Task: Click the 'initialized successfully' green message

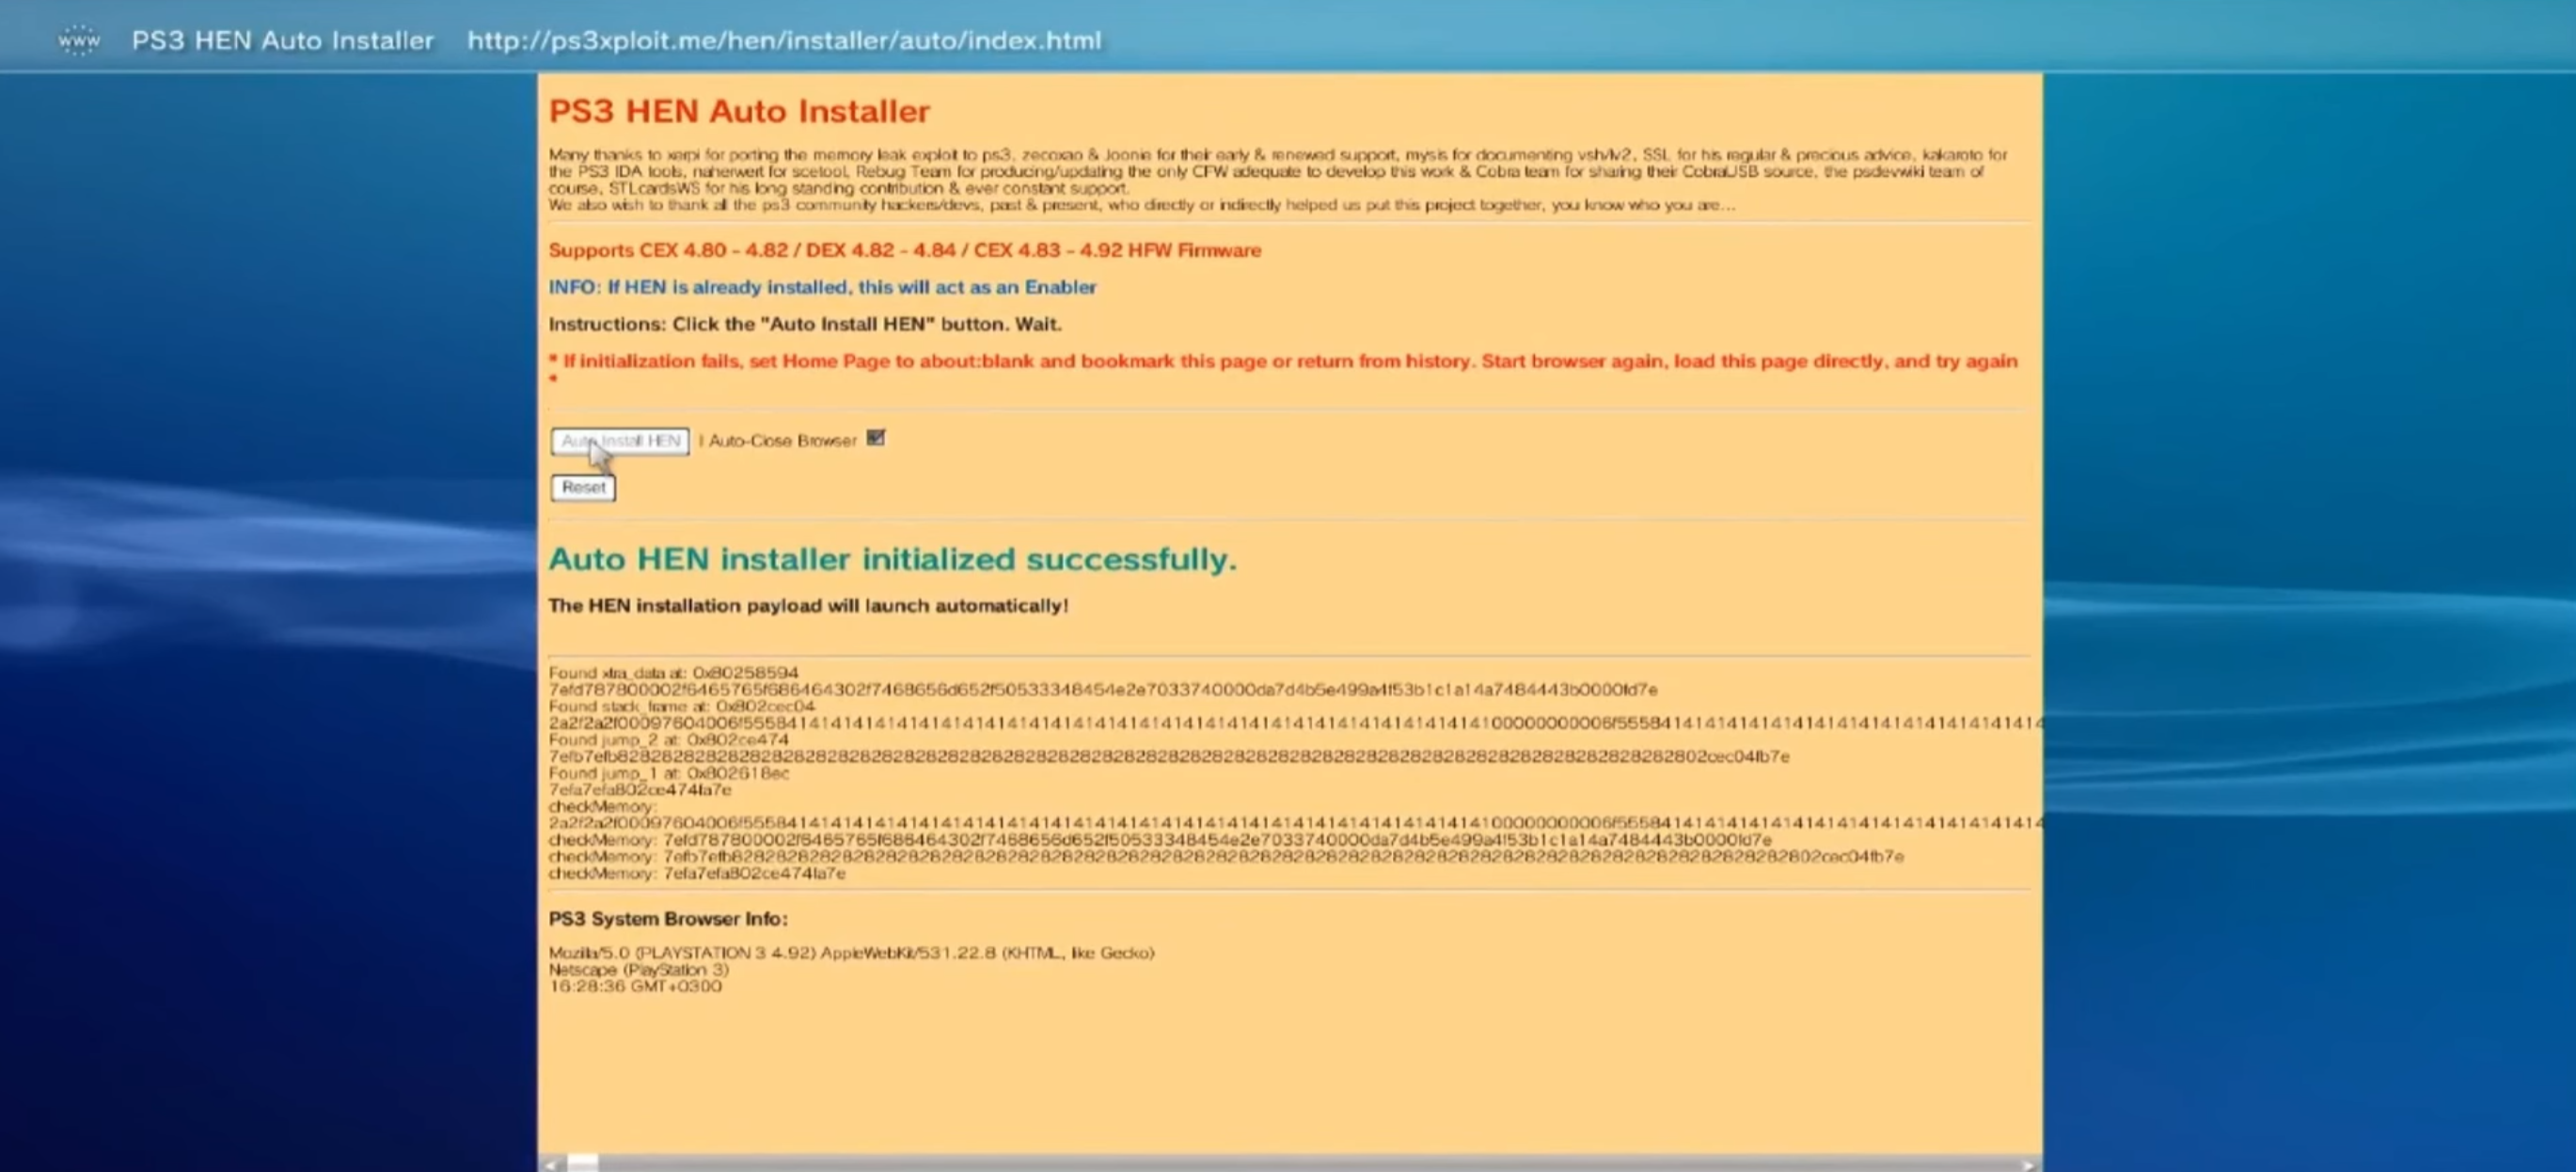Action: [x=892, y=558]
